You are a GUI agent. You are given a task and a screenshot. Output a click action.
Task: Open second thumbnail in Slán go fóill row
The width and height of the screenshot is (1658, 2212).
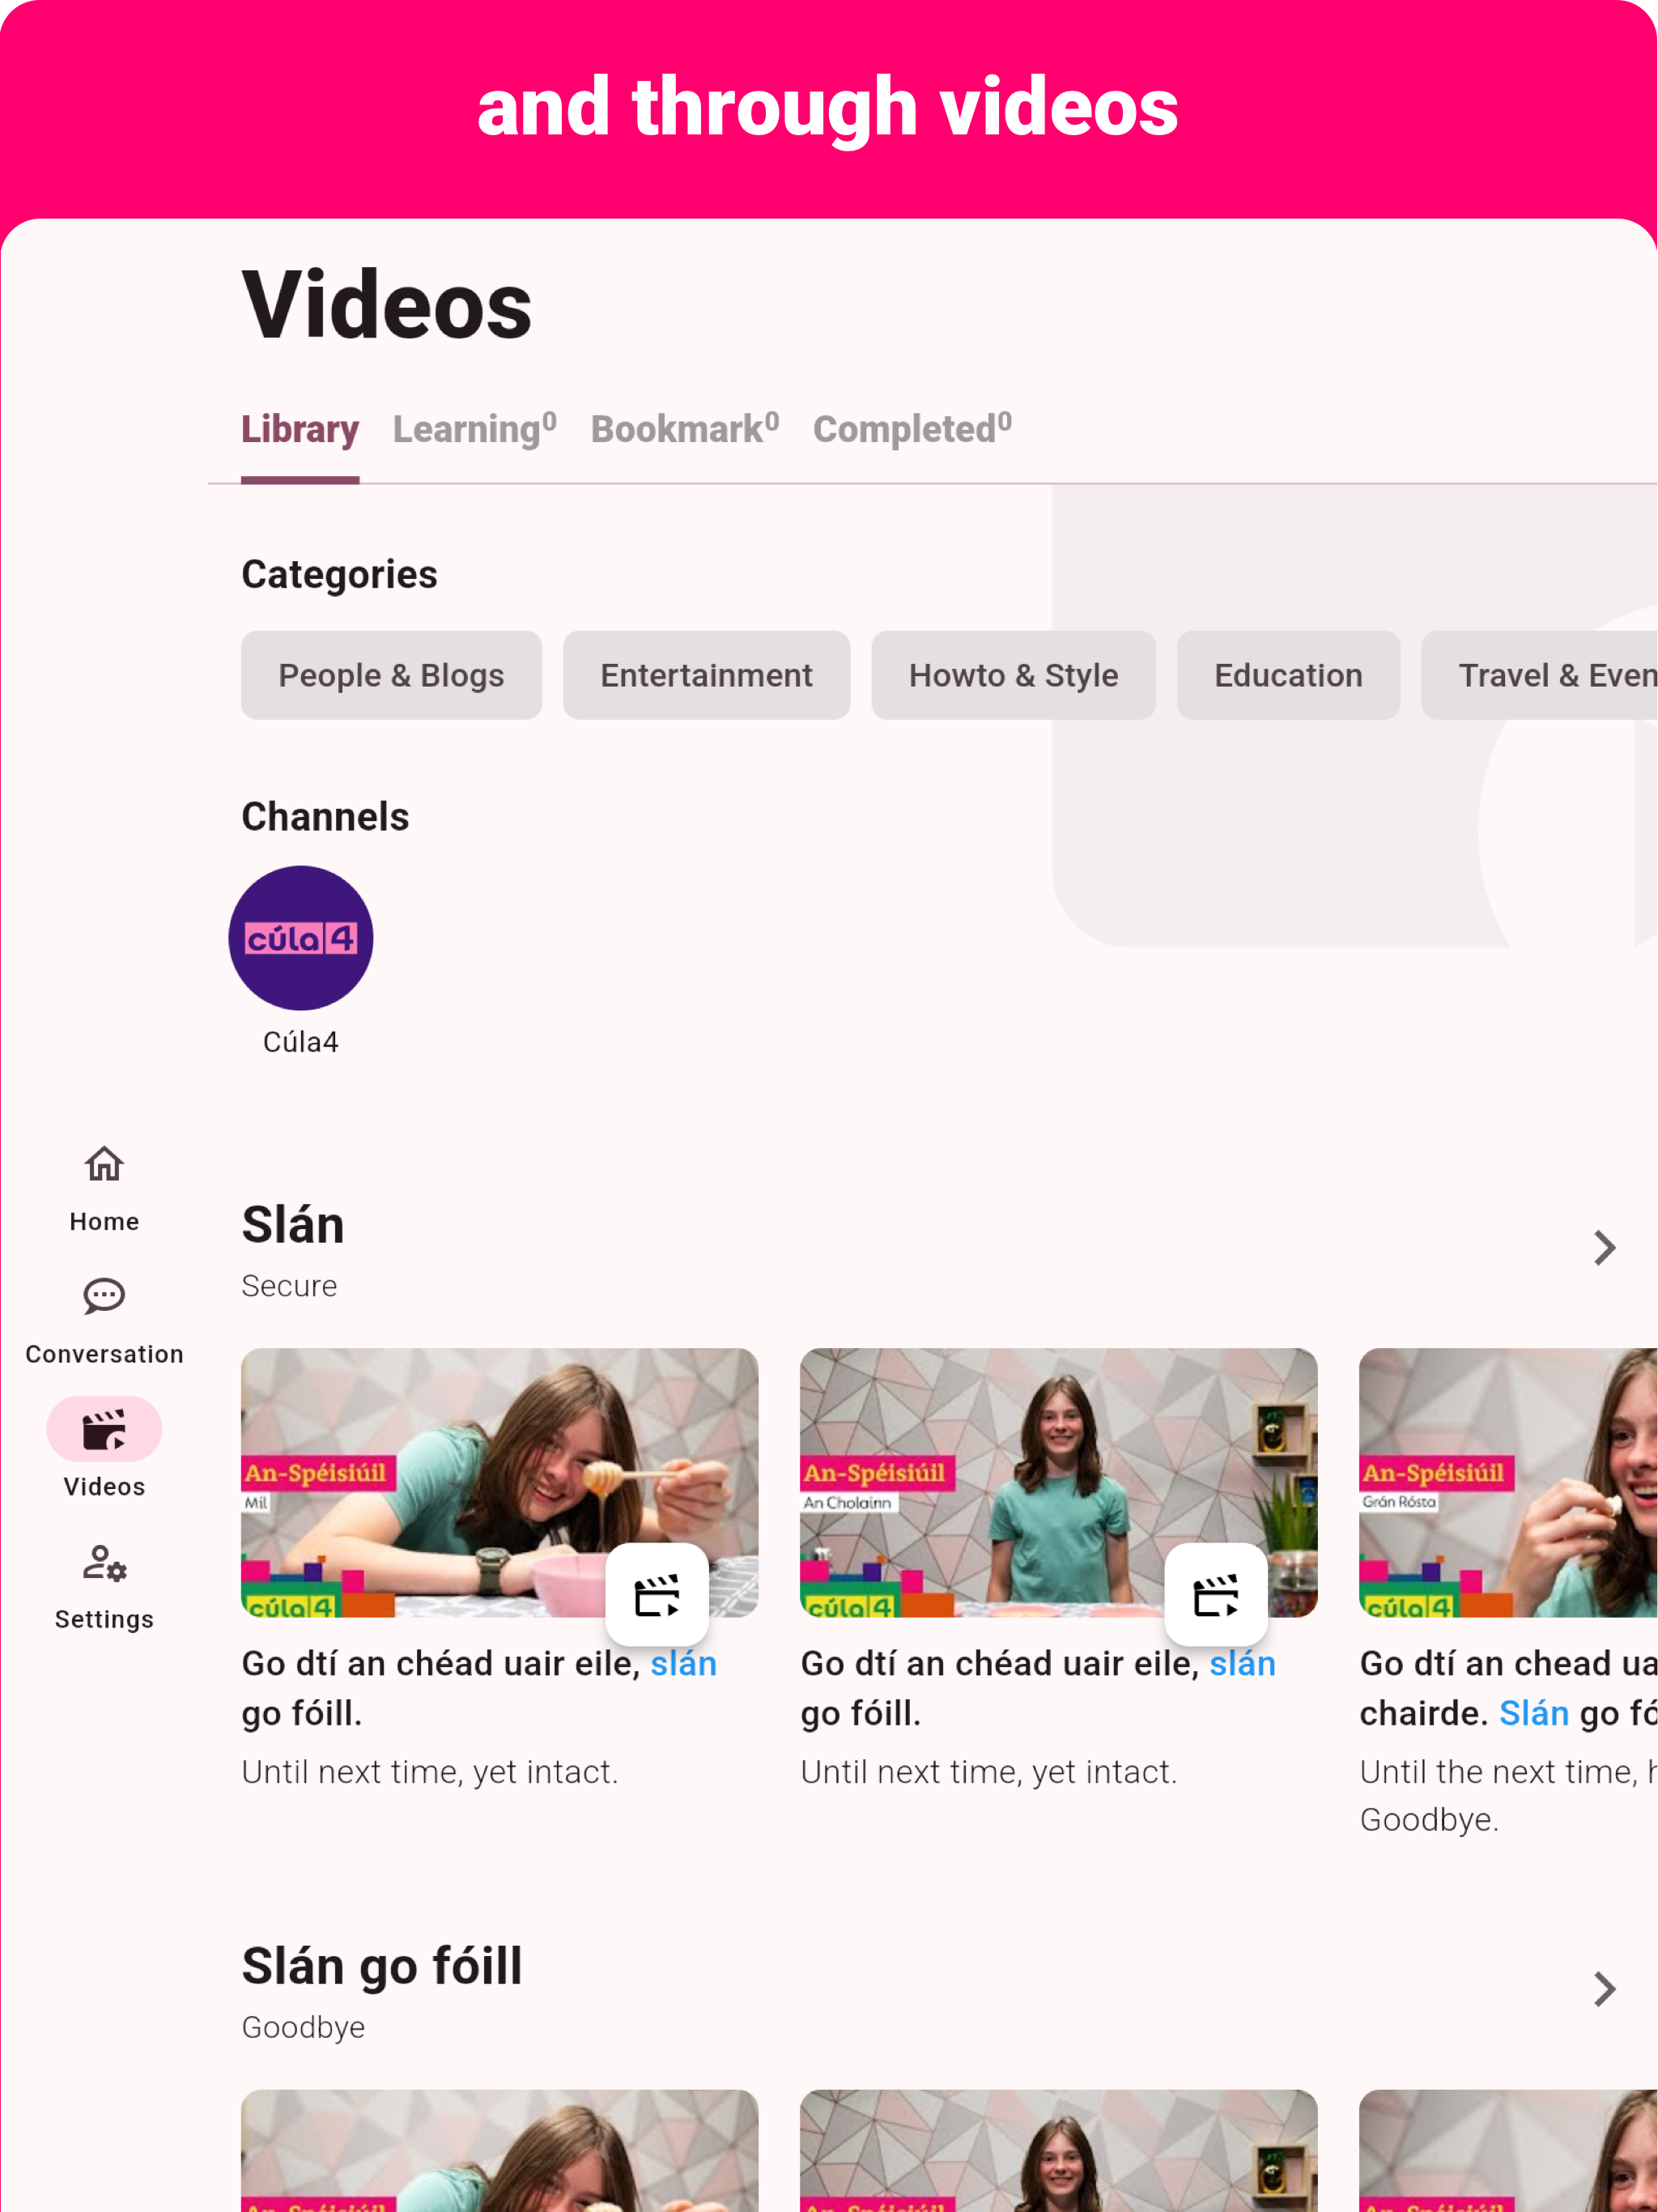[x=1059, y=2150]
